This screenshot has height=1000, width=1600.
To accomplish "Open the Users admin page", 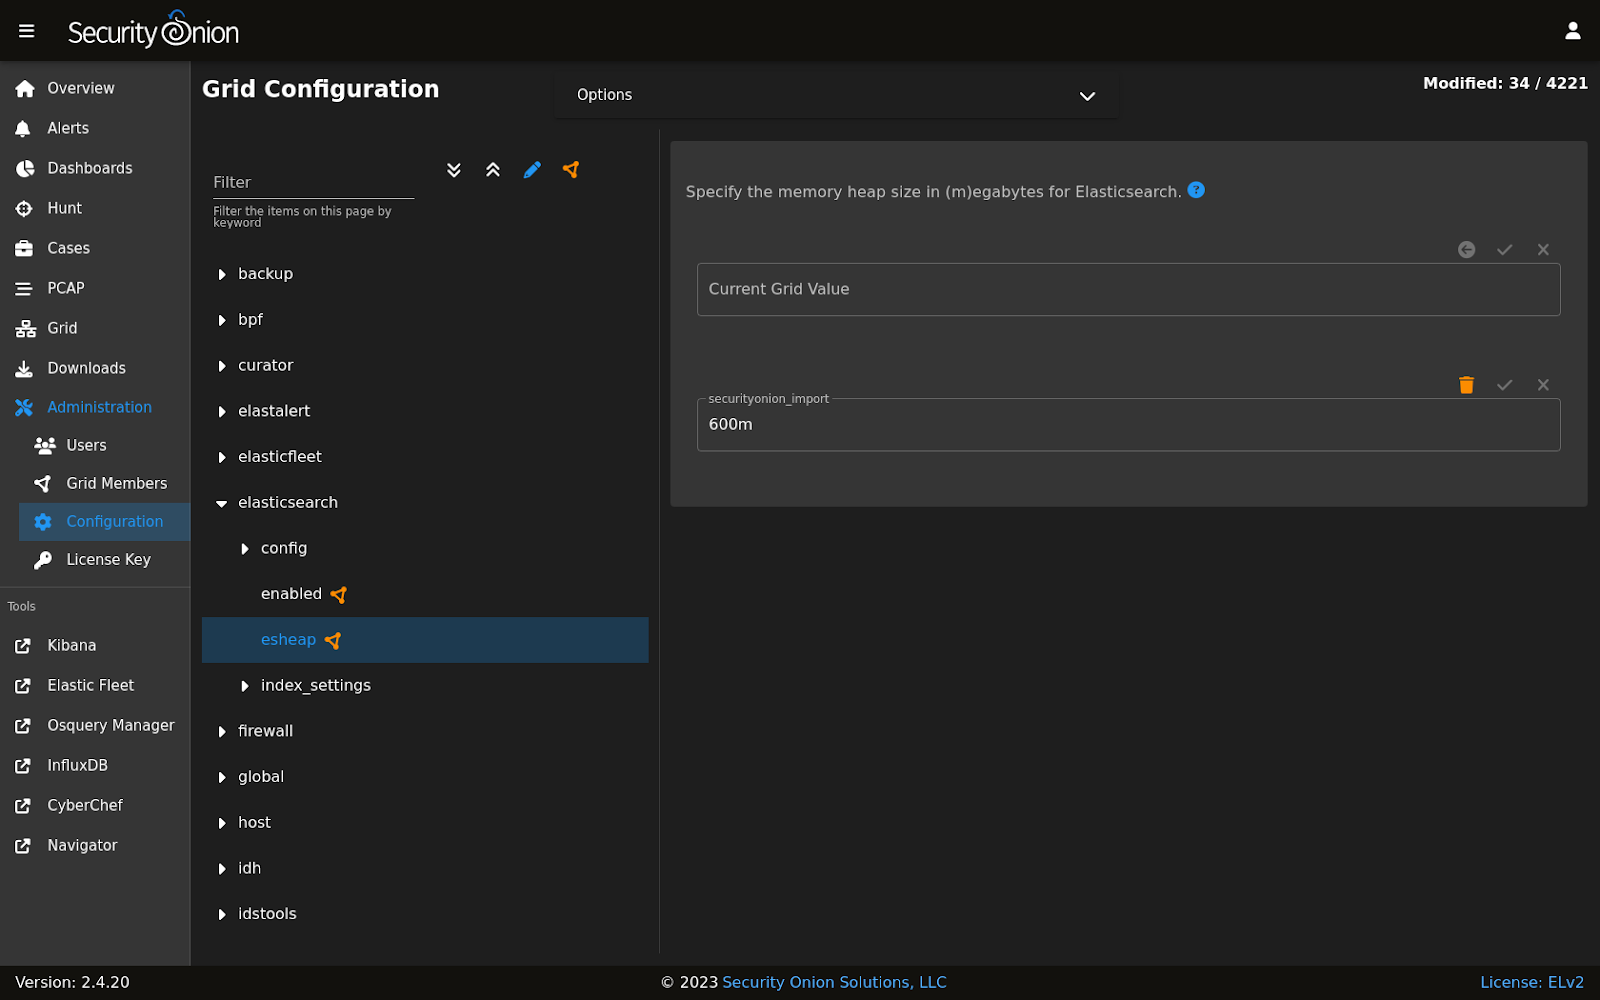I will click(104, 445).
